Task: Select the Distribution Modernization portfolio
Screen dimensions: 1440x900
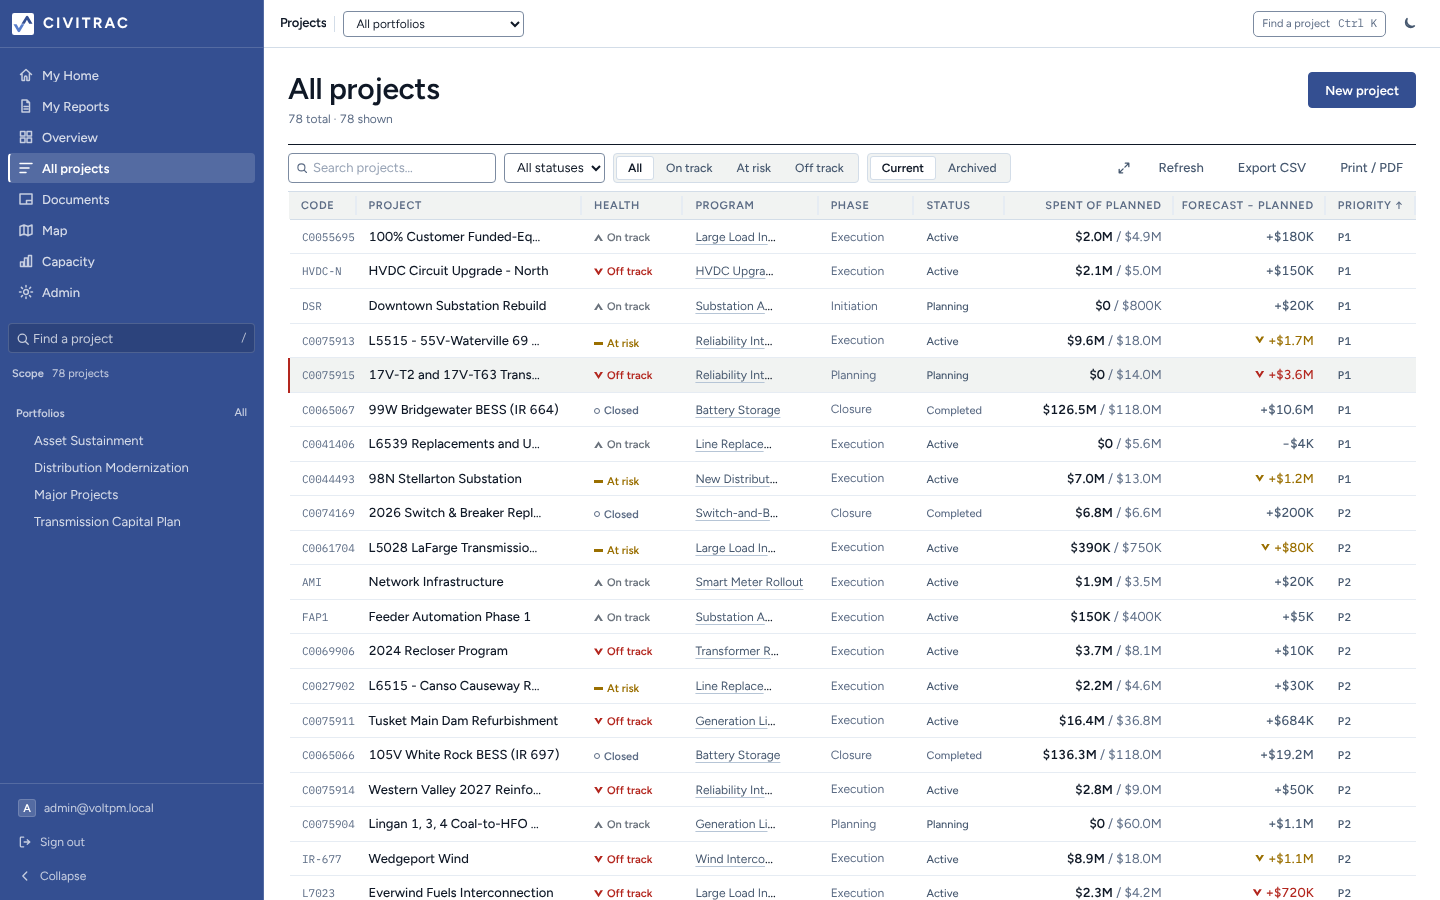Action: [111, 468]
